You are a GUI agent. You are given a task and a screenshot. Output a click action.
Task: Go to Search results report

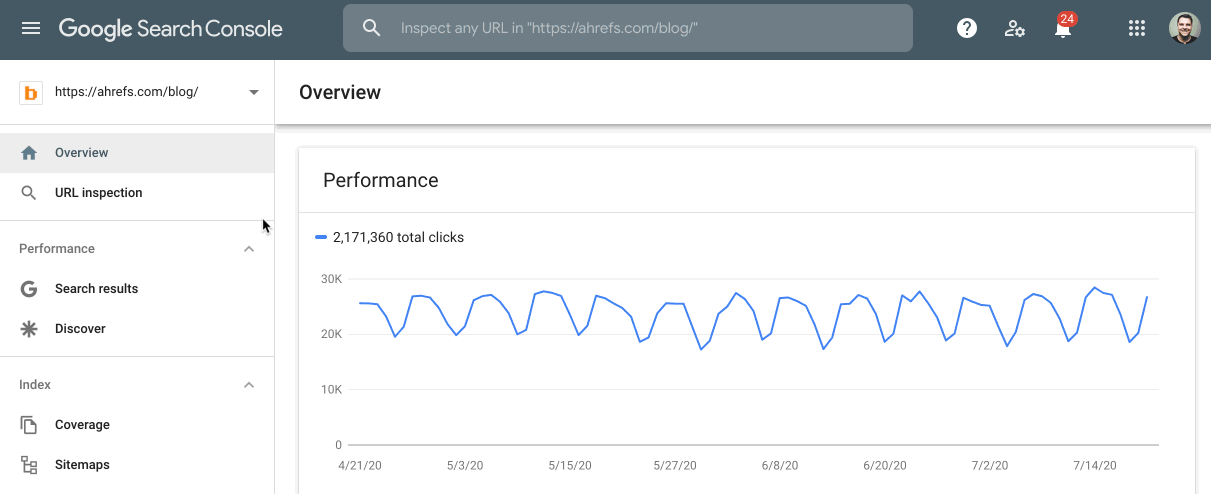tap(96, 289)
